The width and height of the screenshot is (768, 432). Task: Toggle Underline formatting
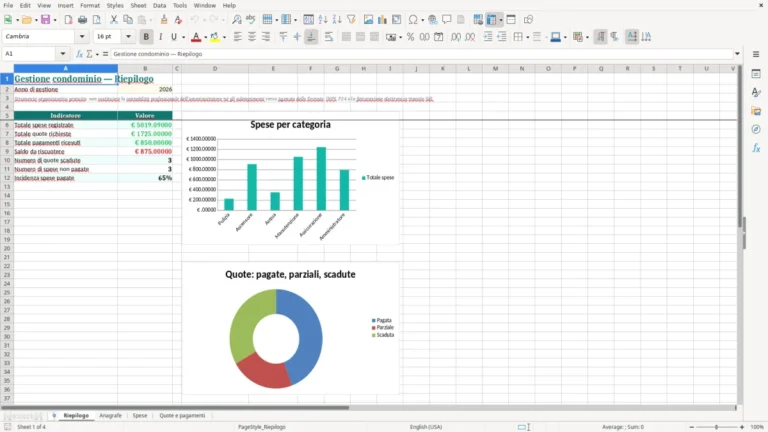(174, 37)
